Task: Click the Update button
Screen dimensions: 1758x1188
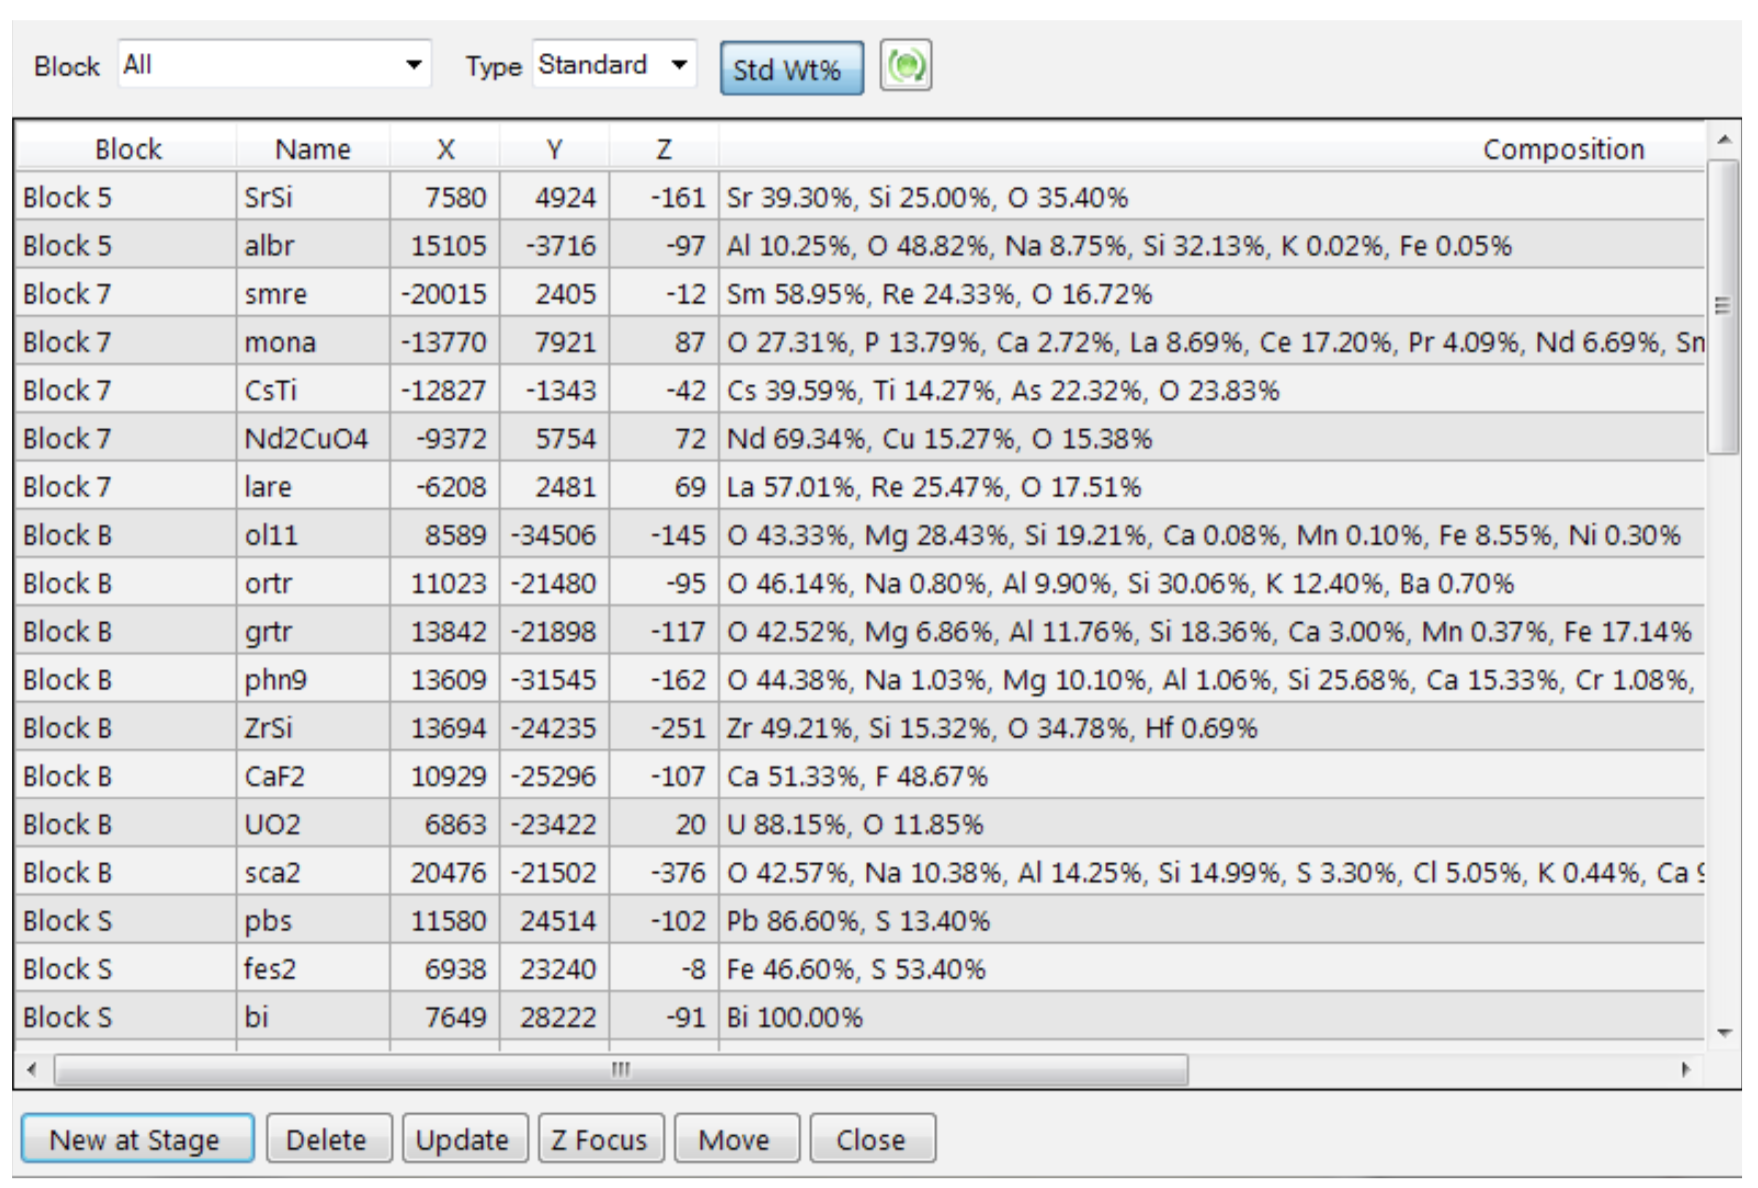Action: [463, 1139]
